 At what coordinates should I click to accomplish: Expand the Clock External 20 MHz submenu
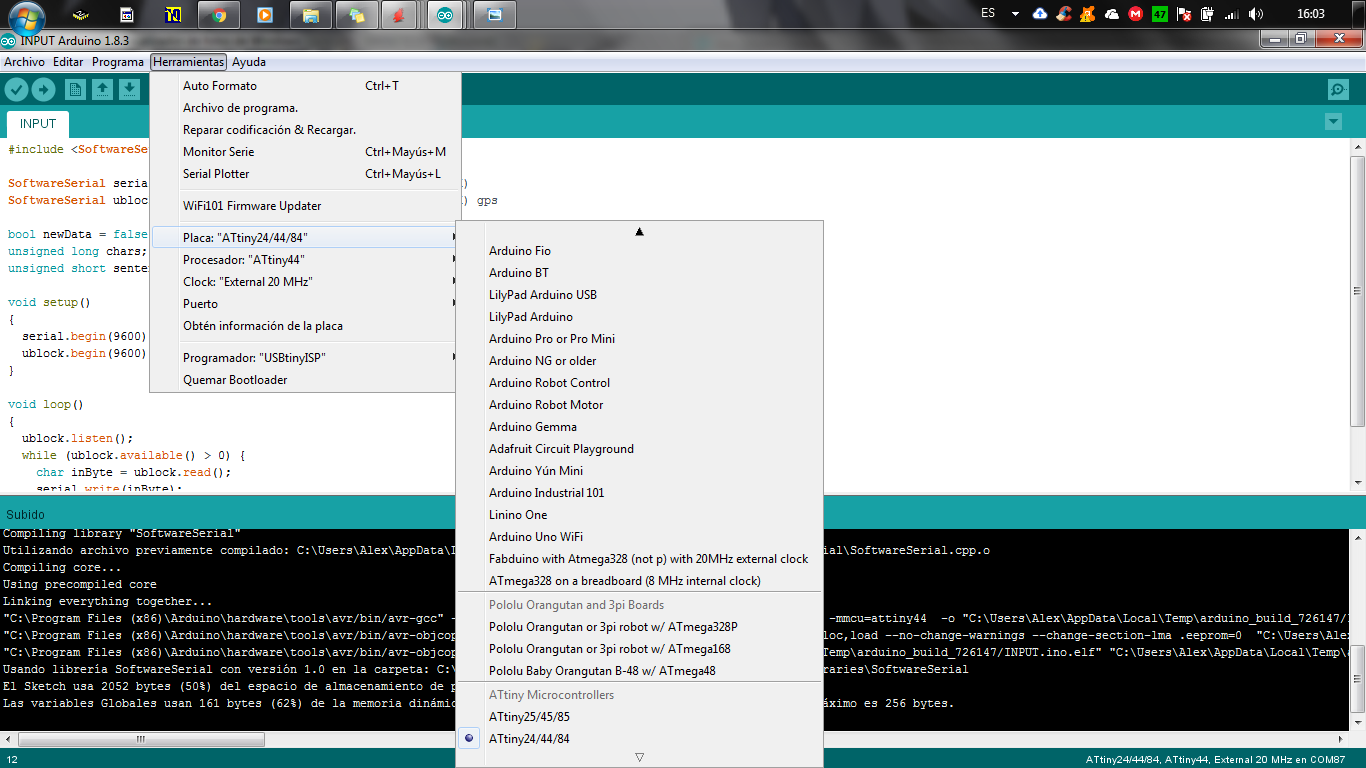305,282
